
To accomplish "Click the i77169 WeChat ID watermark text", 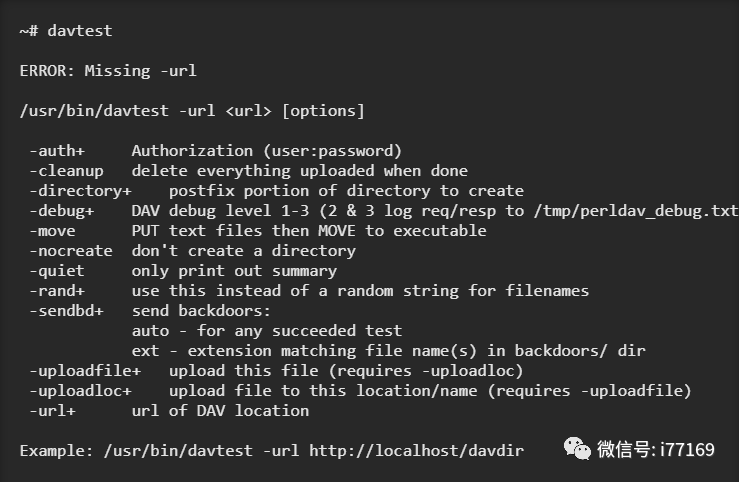I will click(x=687, y=450).
